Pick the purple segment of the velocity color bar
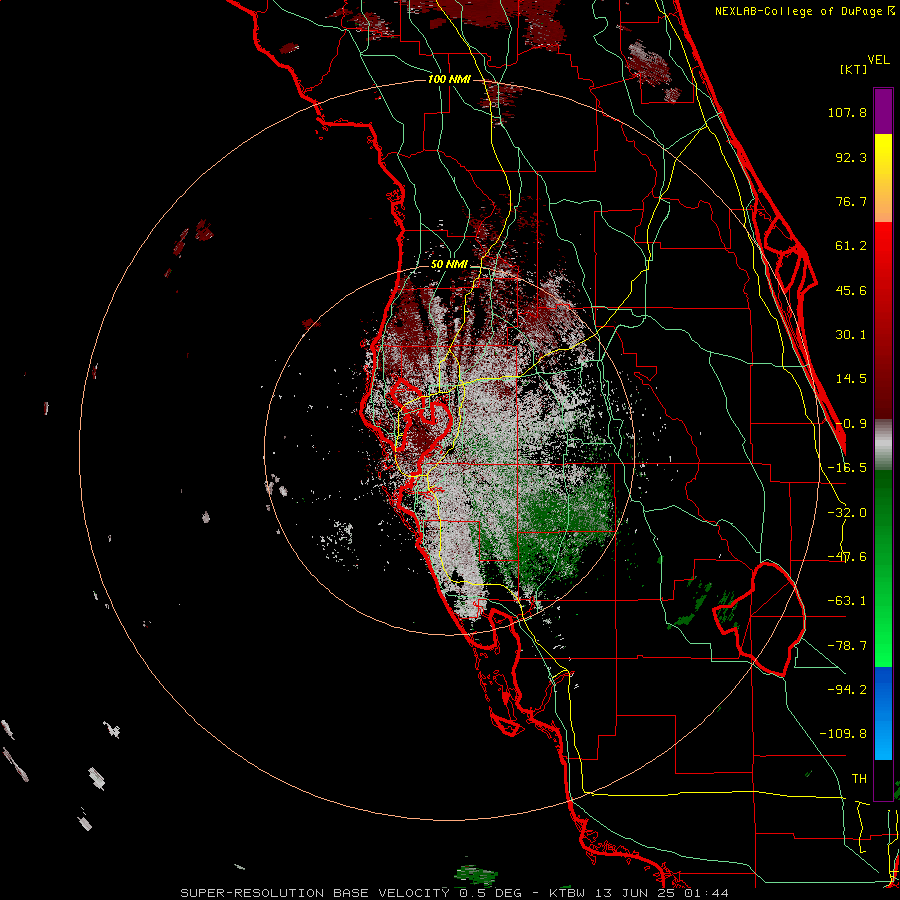Image resolution: width=900 pixels, height=900 pixels. pos(883,111)
